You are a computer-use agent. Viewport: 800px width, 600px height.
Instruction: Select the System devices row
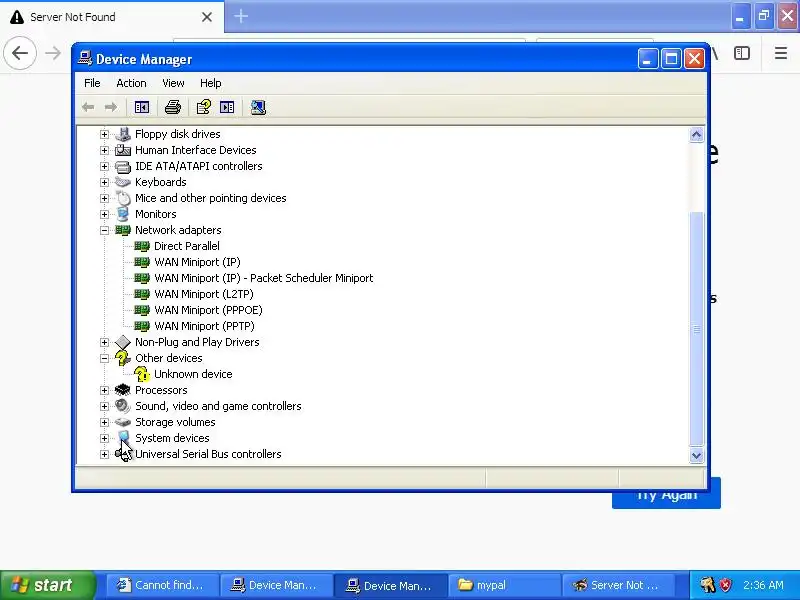click(x=172, y=438)
